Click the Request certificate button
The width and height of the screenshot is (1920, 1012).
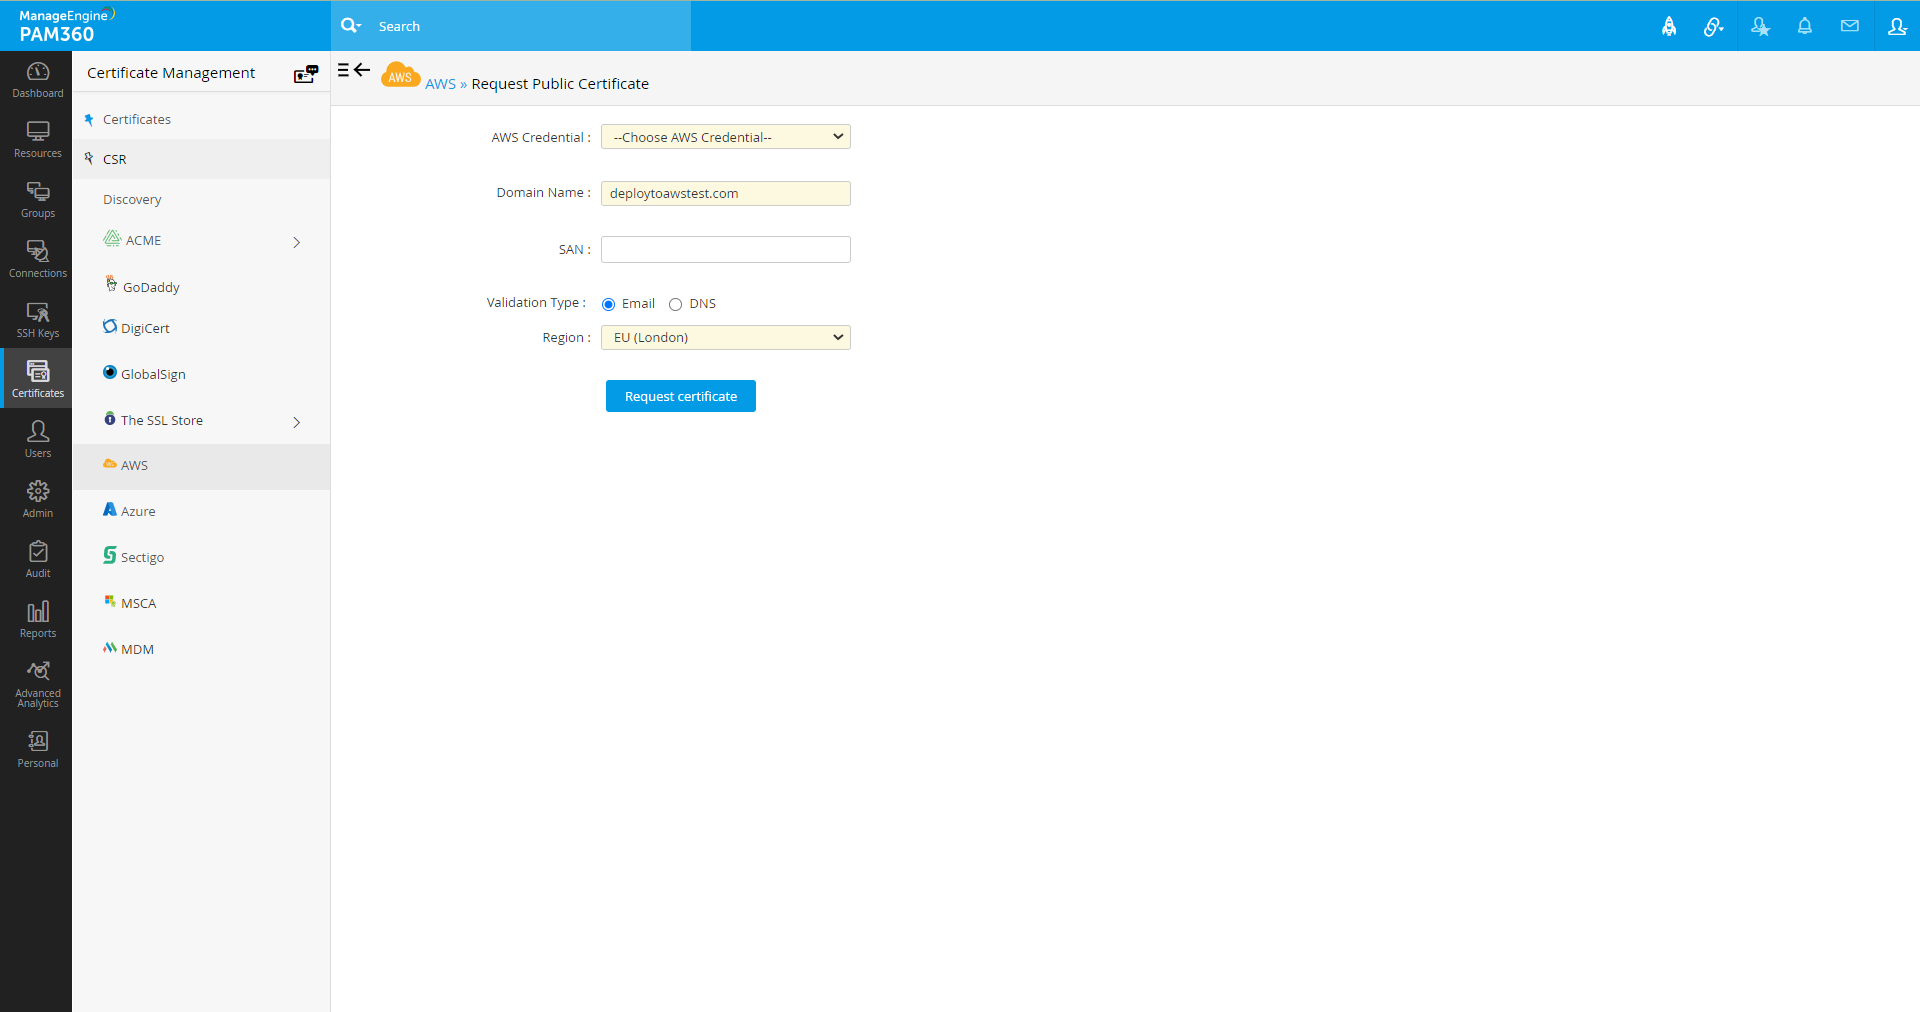click(x=681, y=396)
